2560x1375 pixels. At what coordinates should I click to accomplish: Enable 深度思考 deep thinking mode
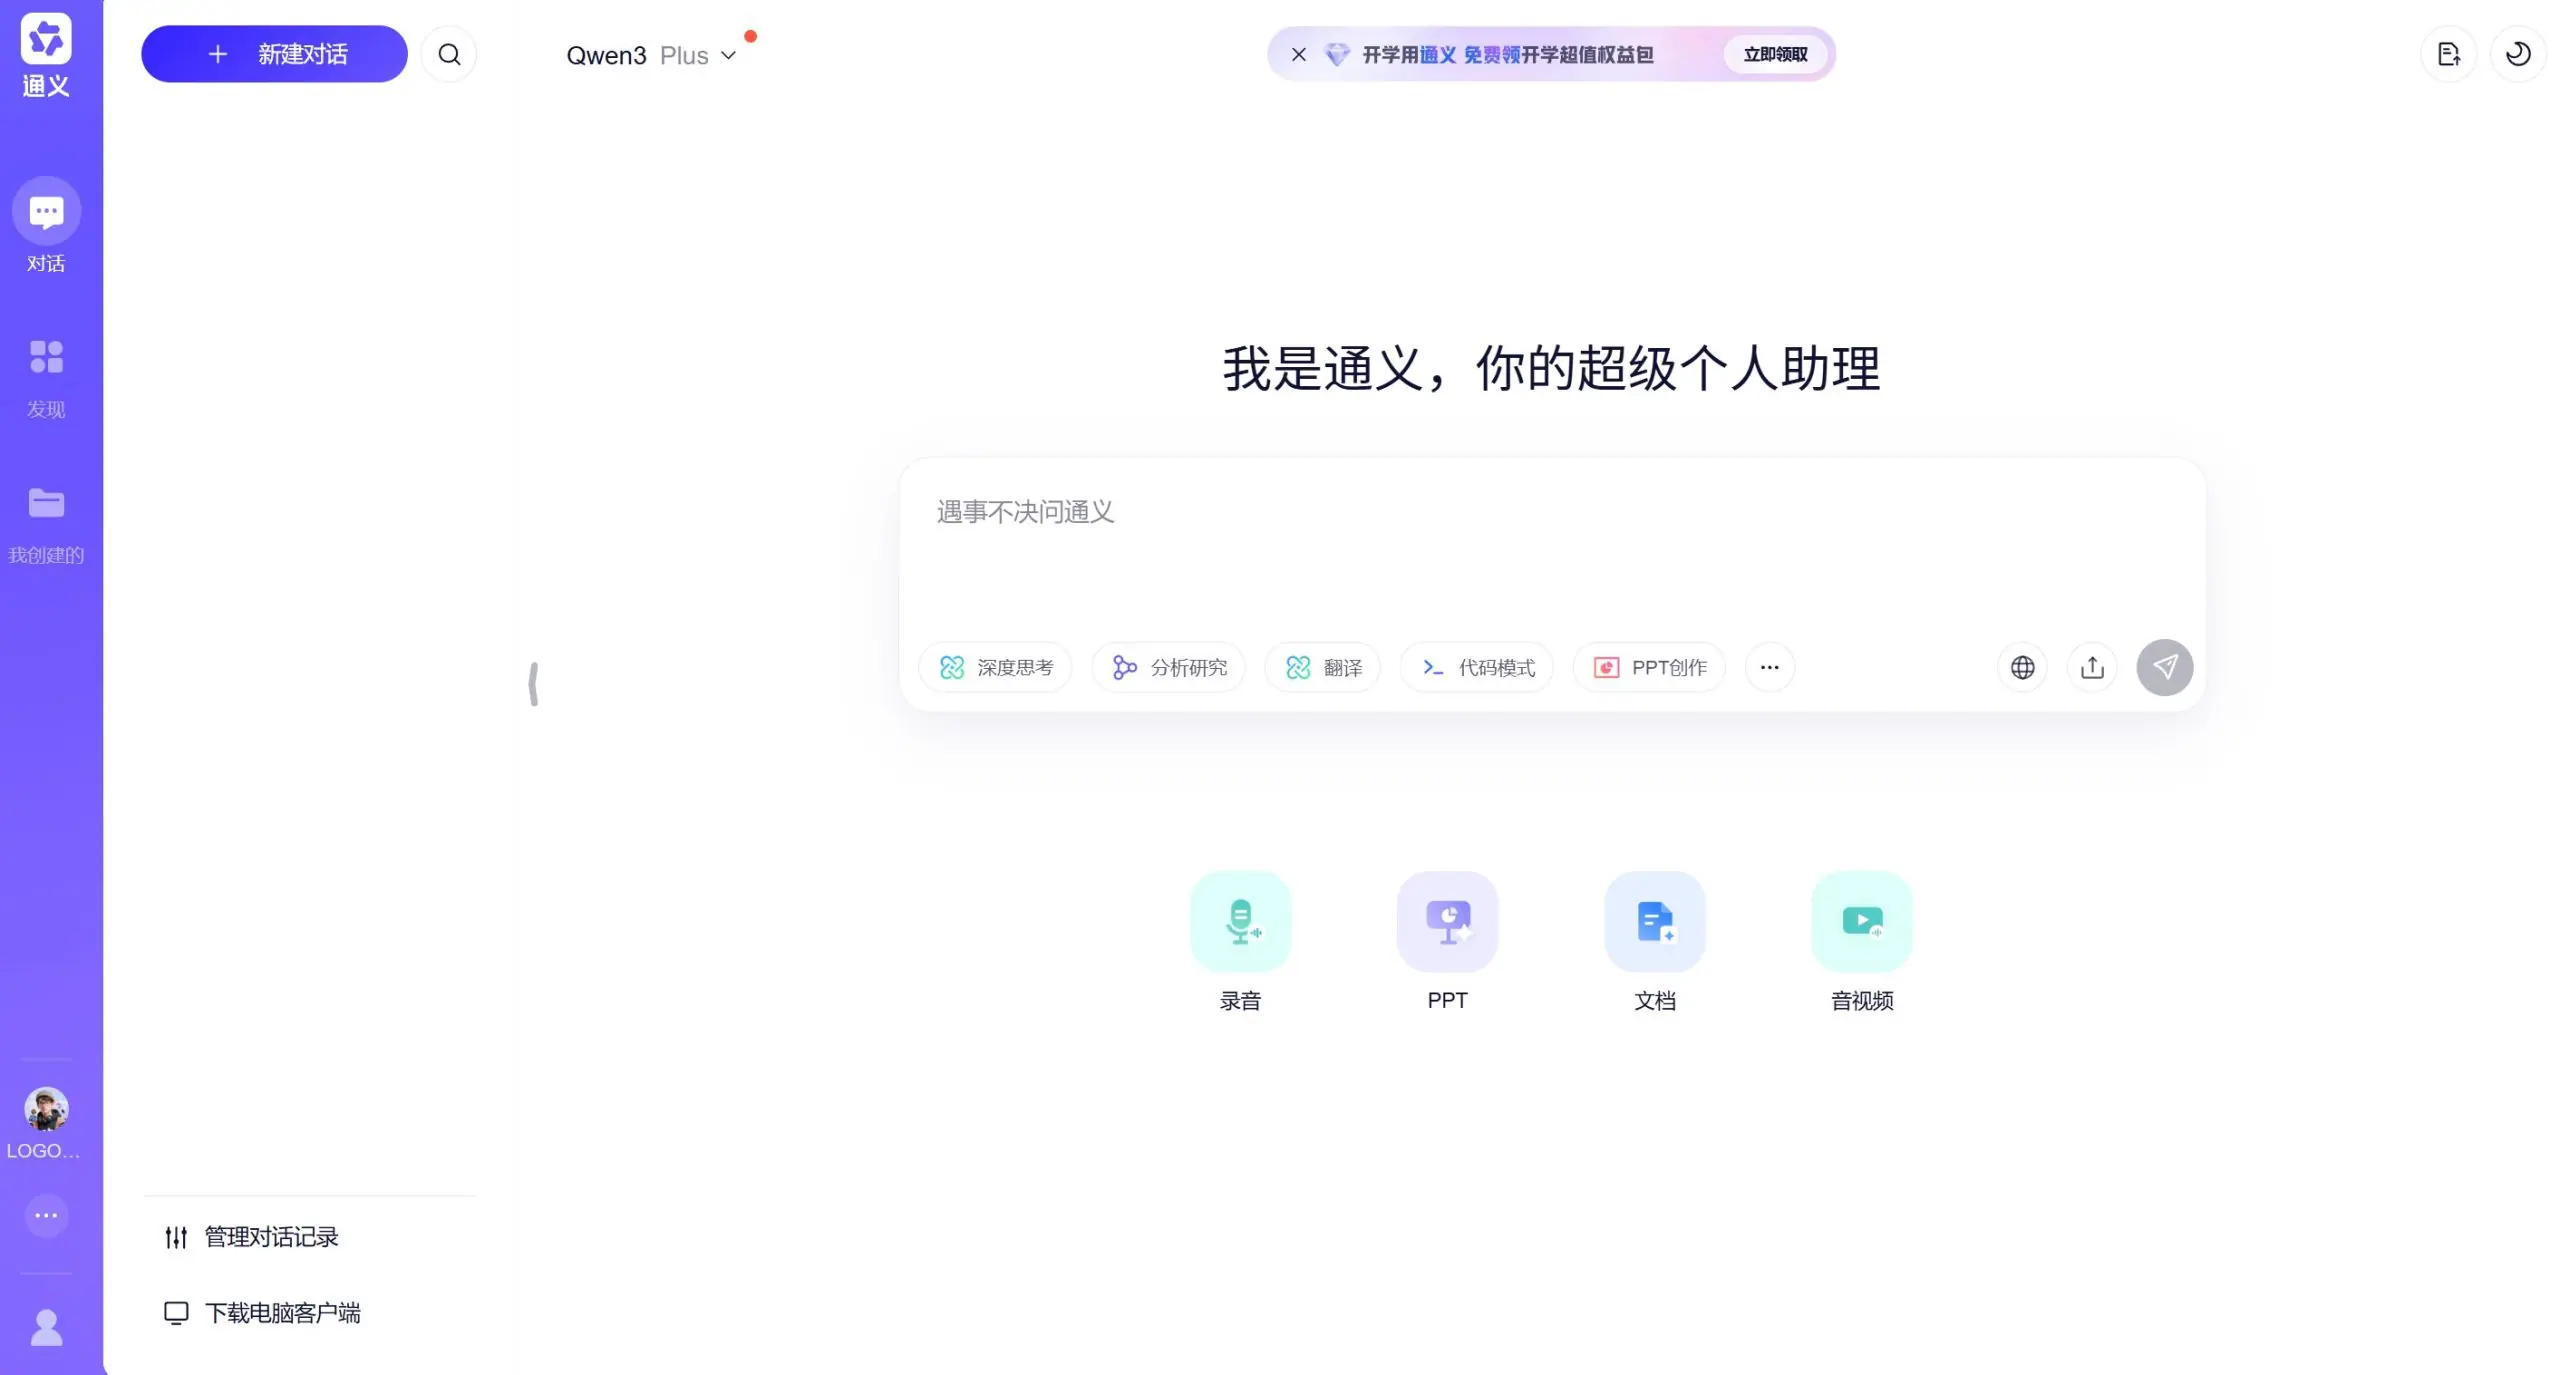pyautogui.click(x=995, y=667)
